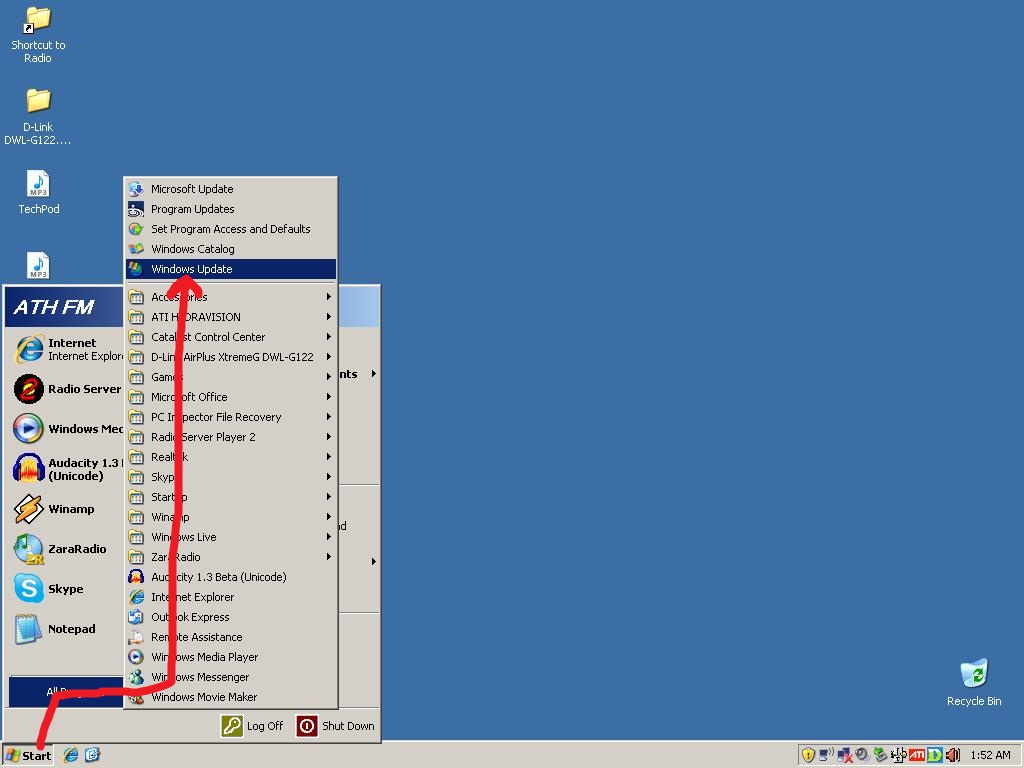Launch the Radio Server pinned icon
Viewport: 1024px width, 768px height.
coord(29,389)
